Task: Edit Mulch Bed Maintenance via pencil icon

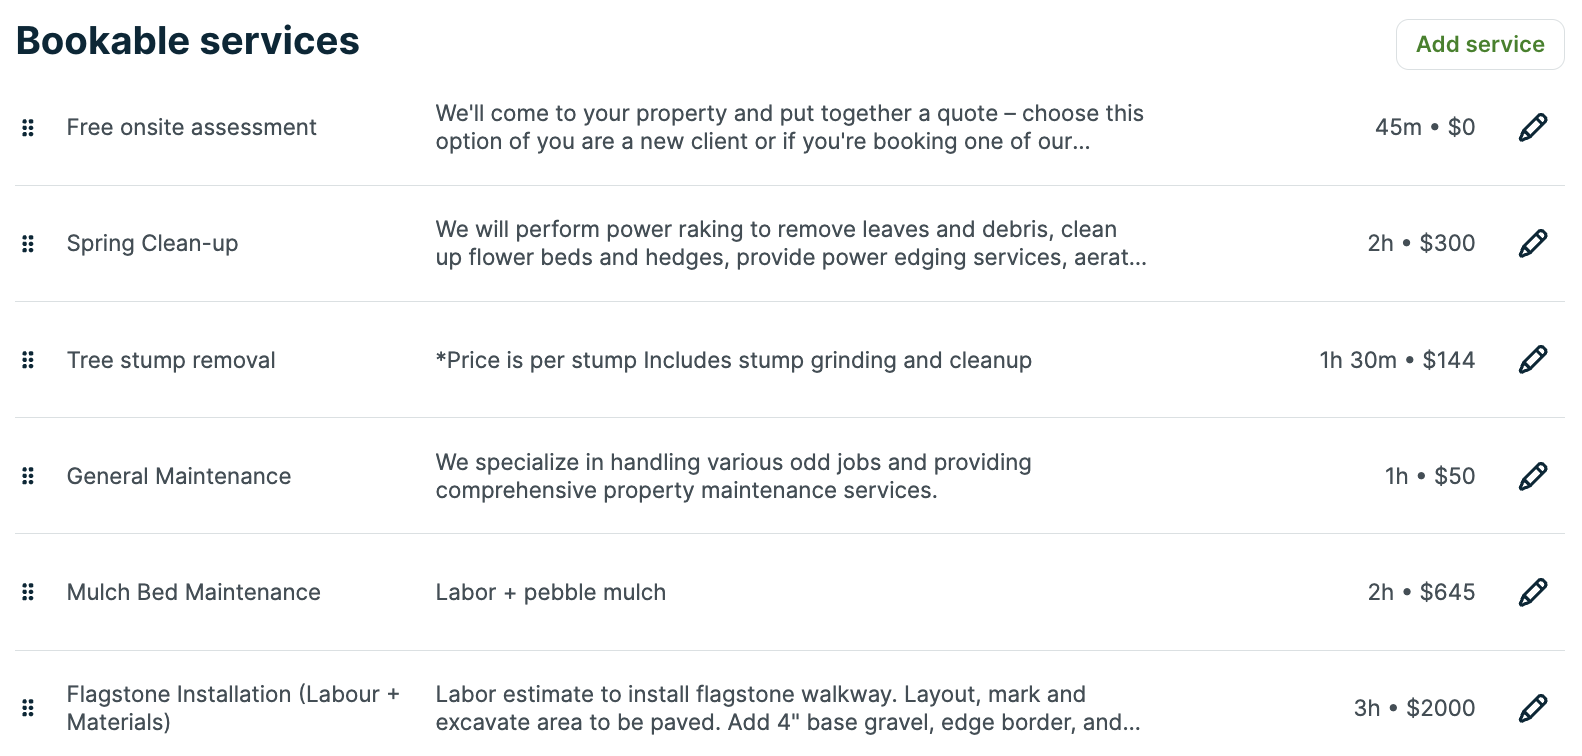Action: point(1532,593)
